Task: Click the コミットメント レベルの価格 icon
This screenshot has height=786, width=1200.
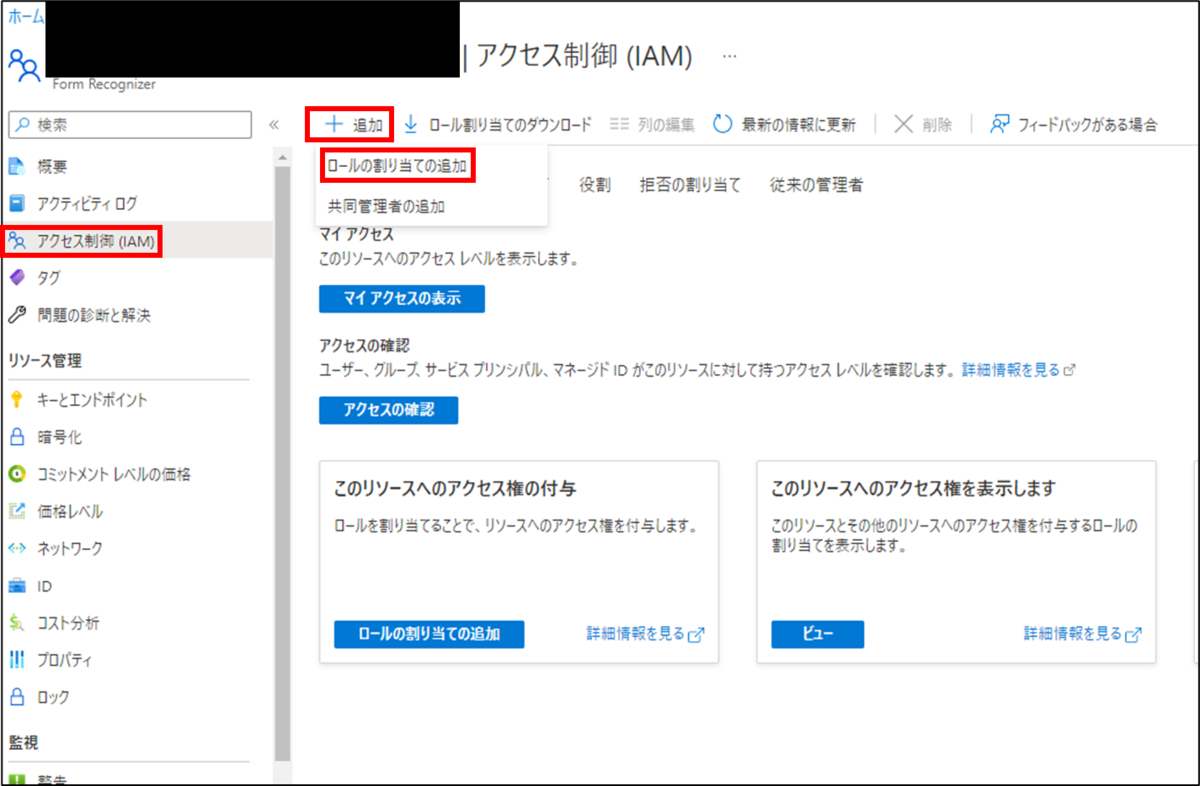Action: coord(17,474)
